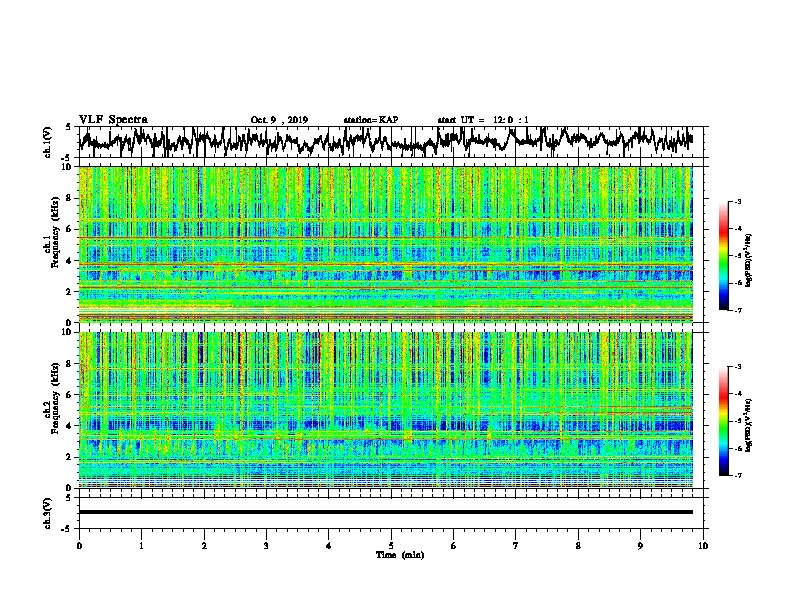Click the '5' tick on ch.3(V) axis
This screenshot has height=612, width=792.
[68, 498]
